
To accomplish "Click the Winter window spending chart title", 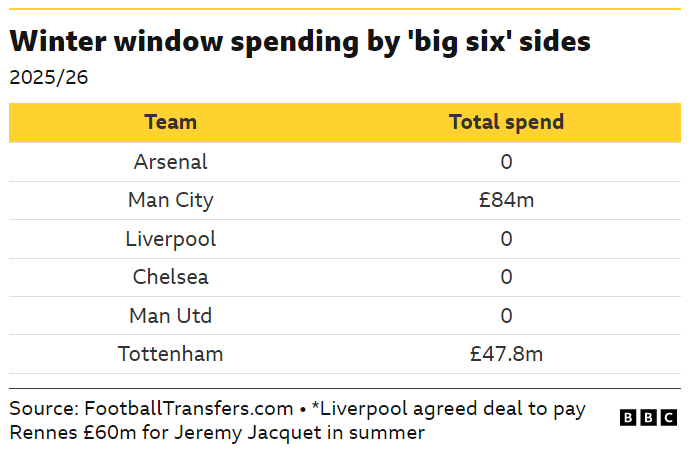I will 300,42.
